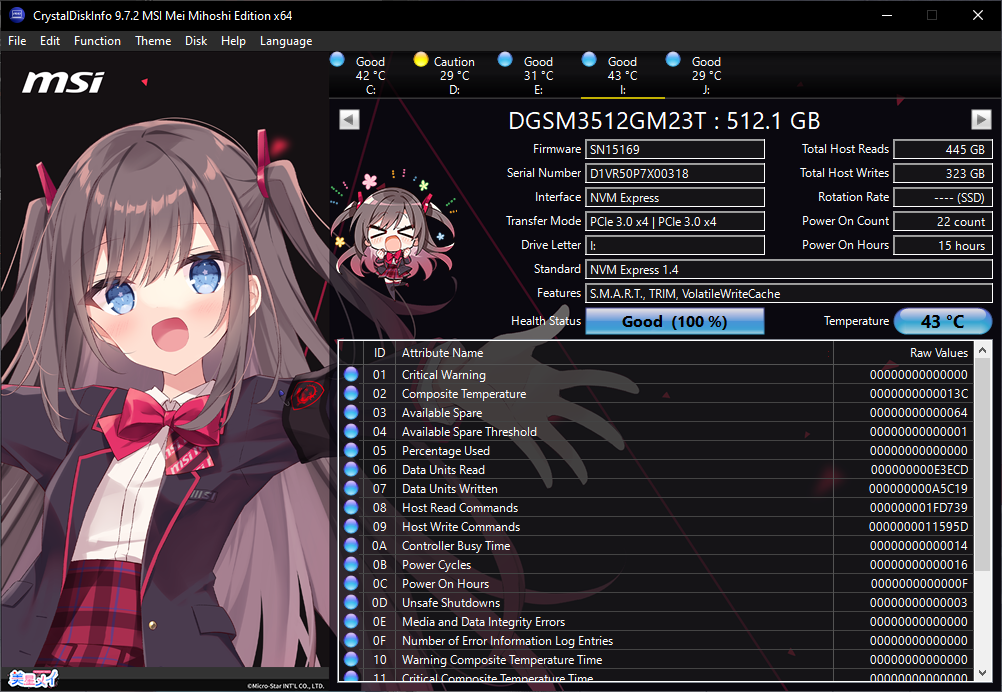The width and height of the screenshot is (1002, 692).
Task: Go to previous disk with left arrow
Action: coord(349,119)
